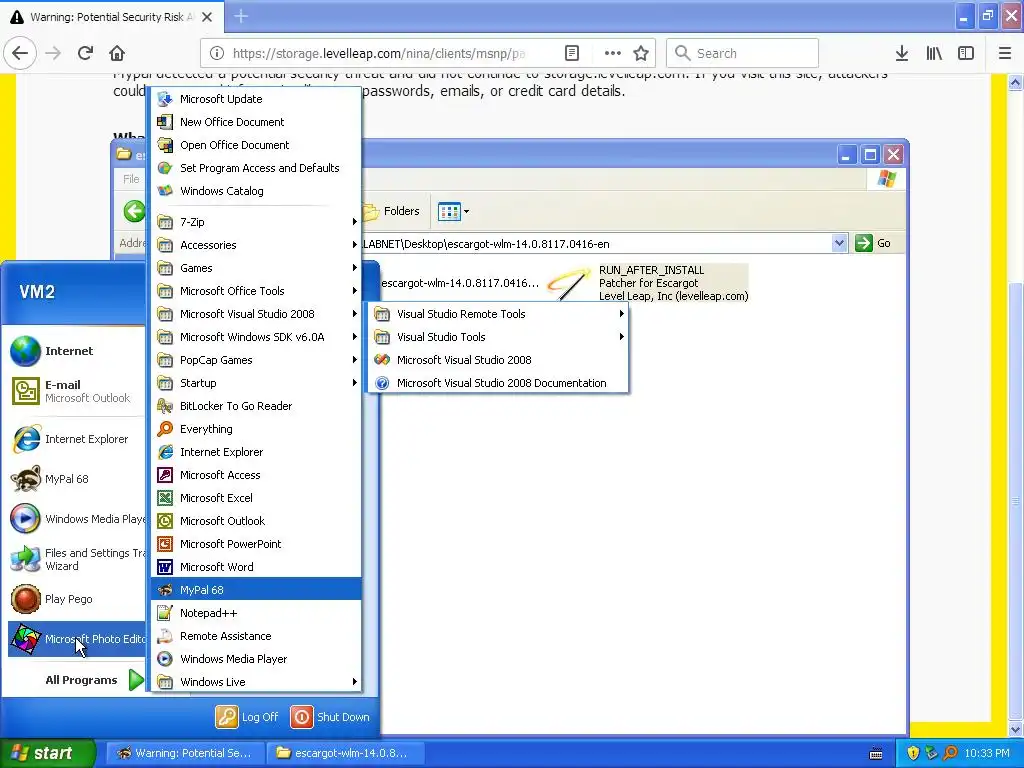
Task: Click the Windows start button
Action: pyautogui.click(x=47, y=753)
